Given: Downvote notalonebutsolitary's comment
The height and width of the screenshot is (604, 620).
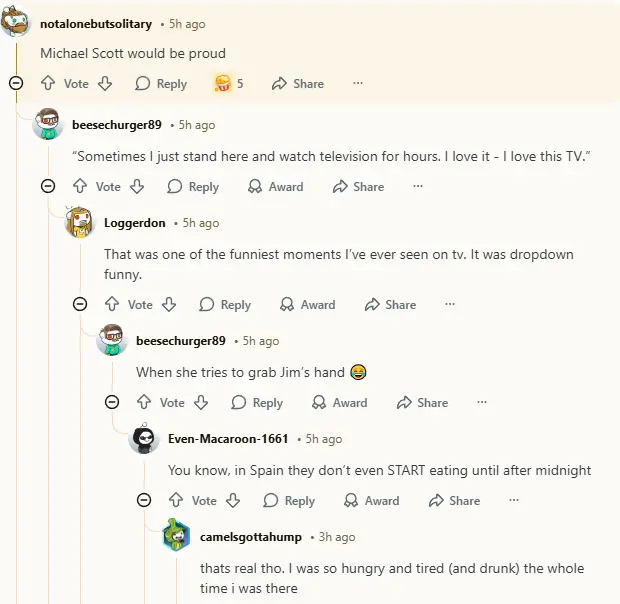Looking at the screenshot, I should click(105, 84).
